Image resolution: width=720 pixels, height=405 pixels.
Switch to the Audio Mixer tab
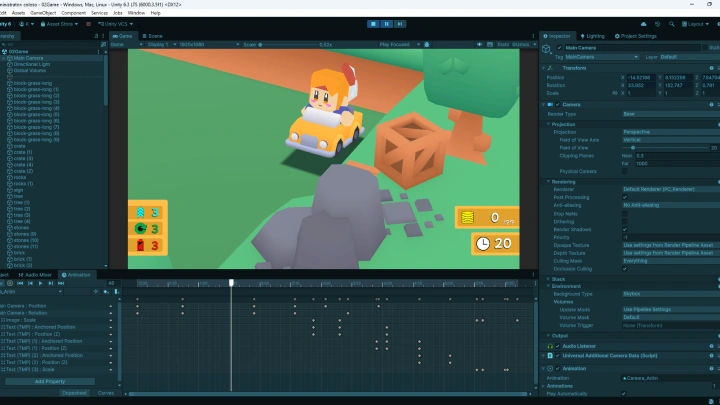pos(35,275)
